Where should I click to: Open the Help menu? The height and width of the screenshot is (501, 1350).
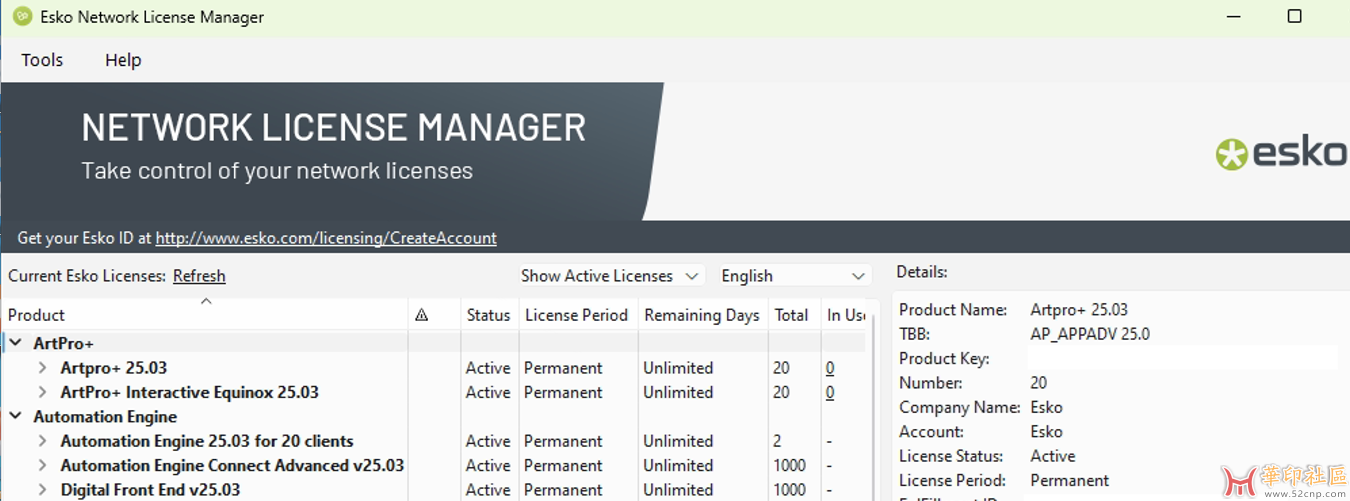click(x=123, y=60)
